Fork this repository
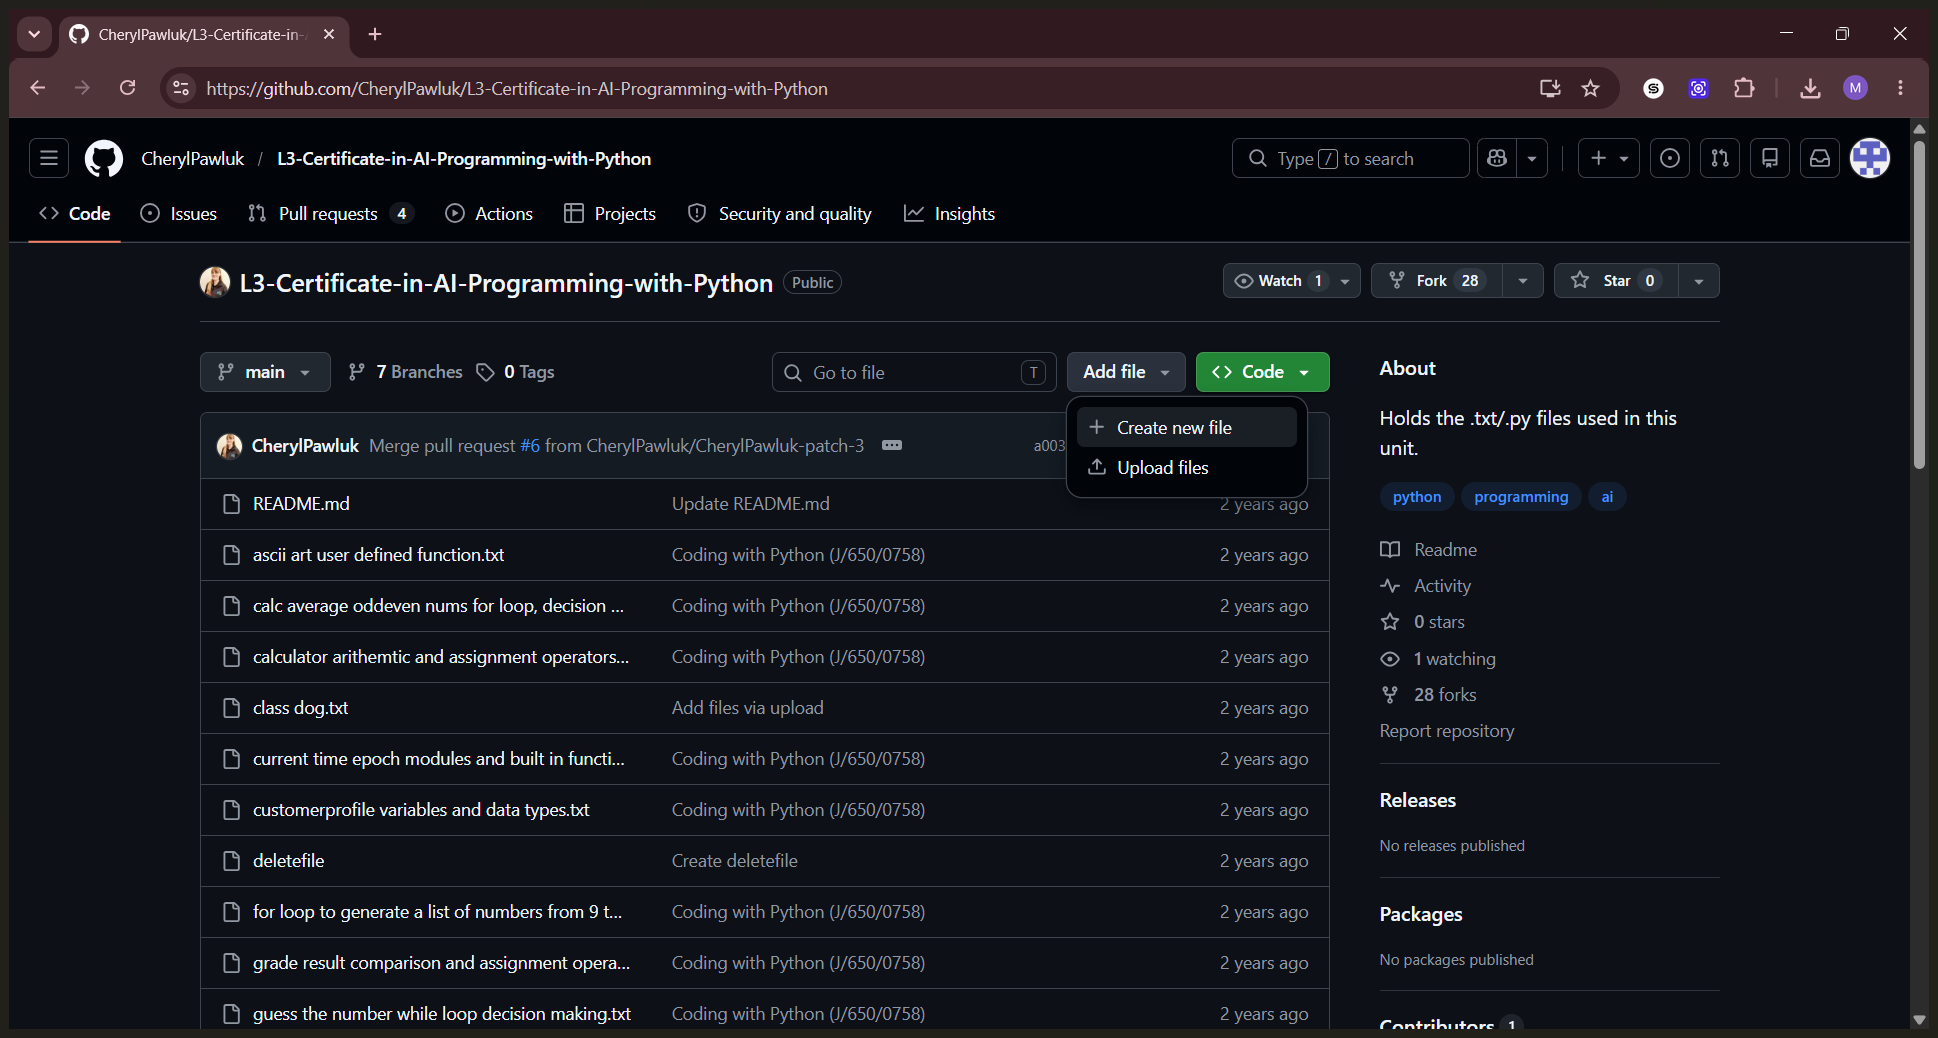This screenshot has width=1938, height=1038. [1437, 281]
